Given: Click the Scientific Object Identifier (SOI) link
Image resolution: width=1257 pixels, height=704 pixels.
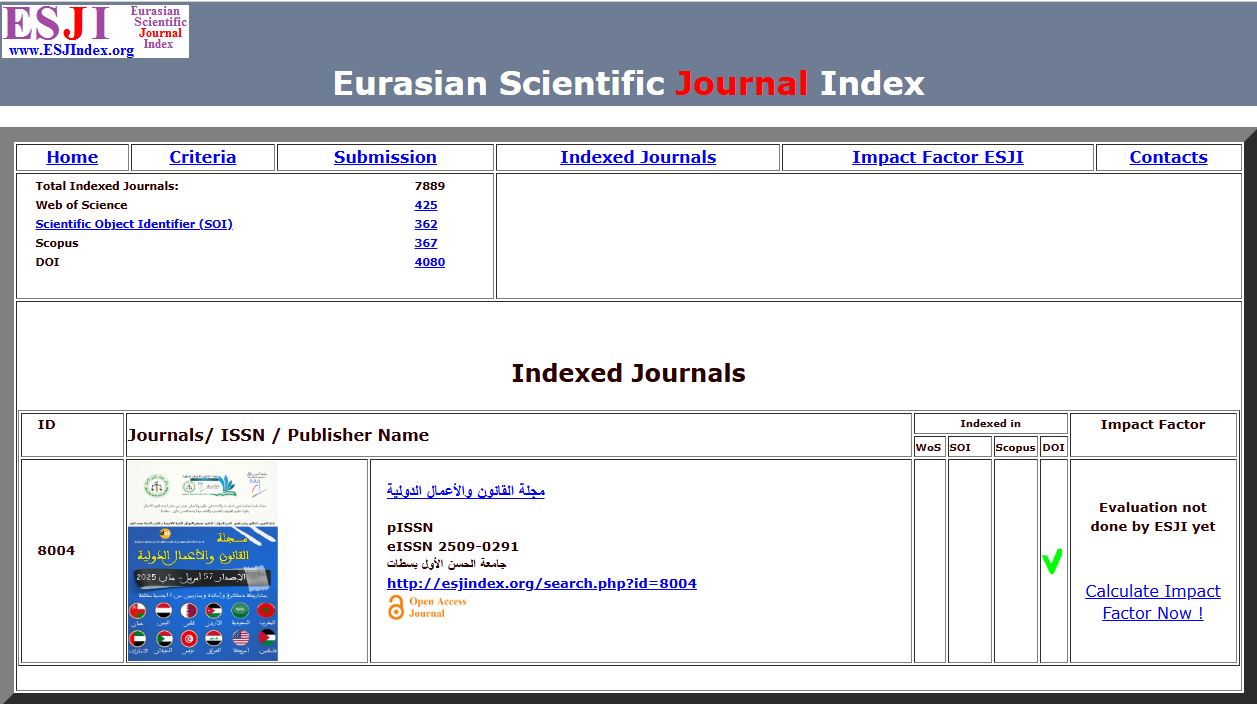Looking at the screenshot, I should [134, 224].
